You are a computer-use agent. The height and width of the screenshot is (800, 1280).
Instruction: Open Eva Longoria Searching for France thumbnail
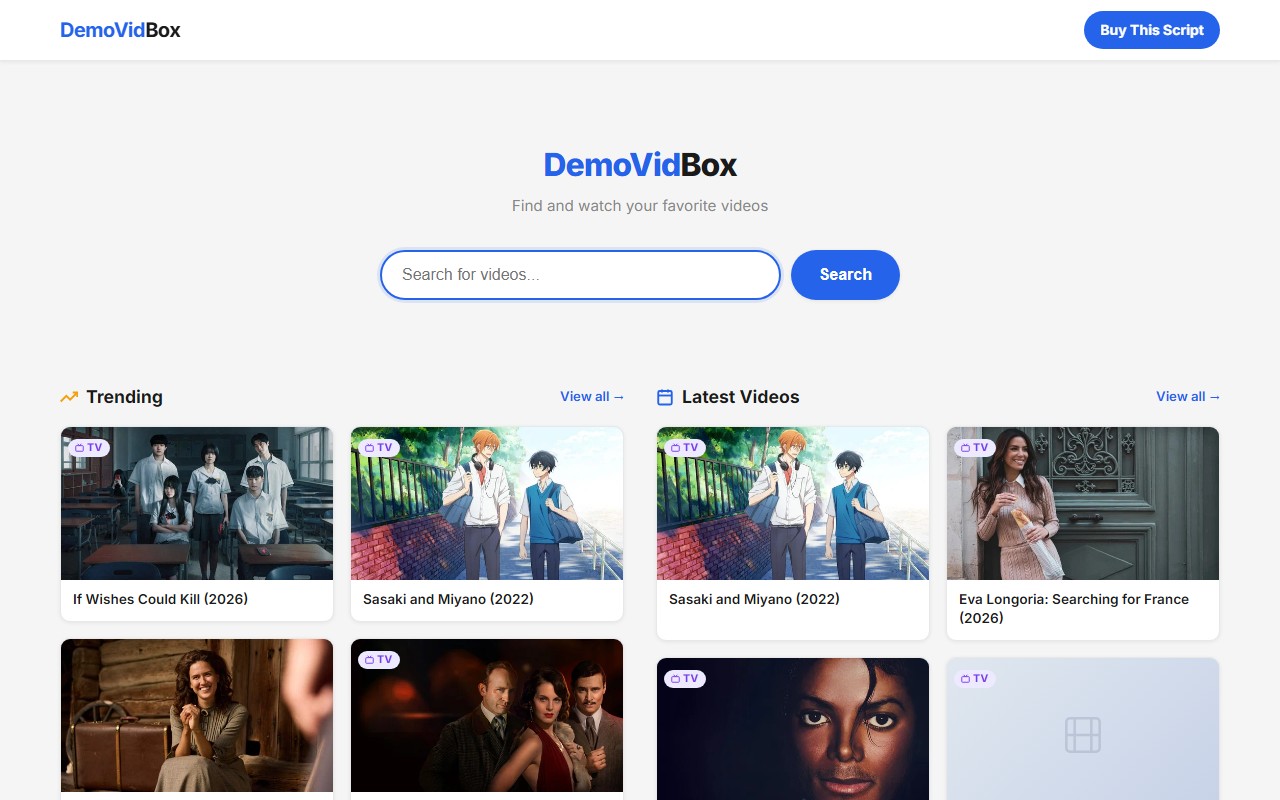coord(1083,504)
